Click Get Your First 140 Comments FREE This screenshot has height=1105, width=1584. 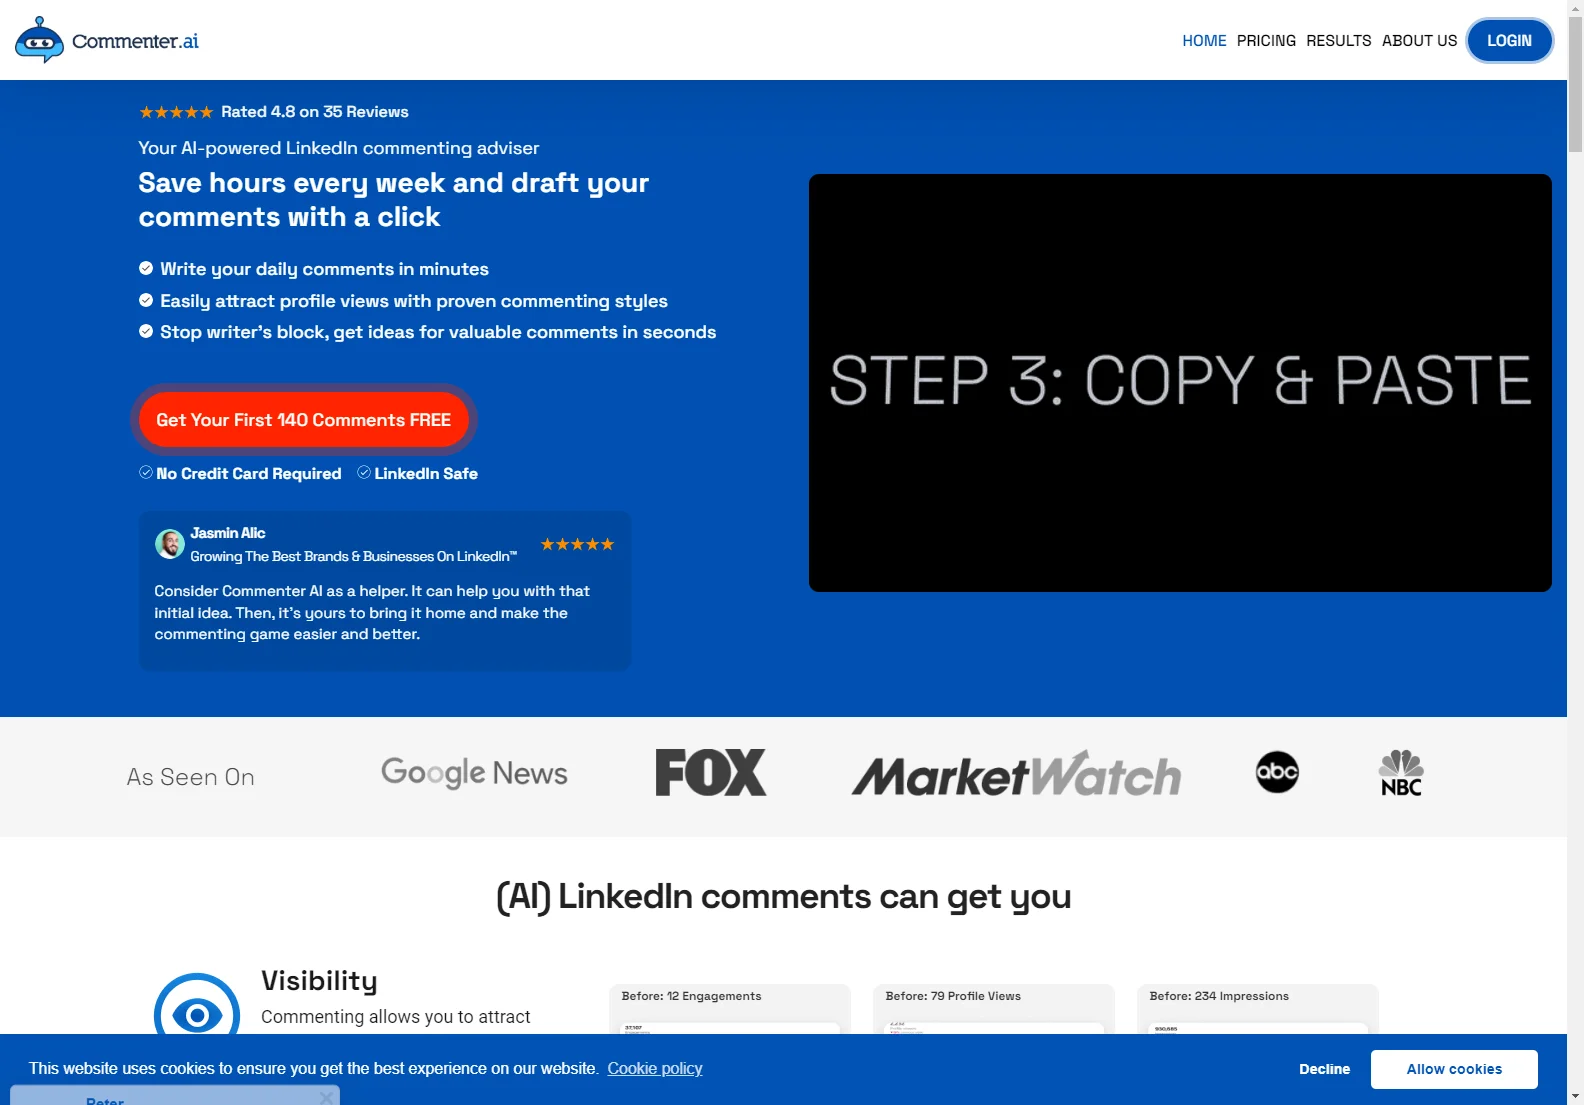tap(303, 420)
